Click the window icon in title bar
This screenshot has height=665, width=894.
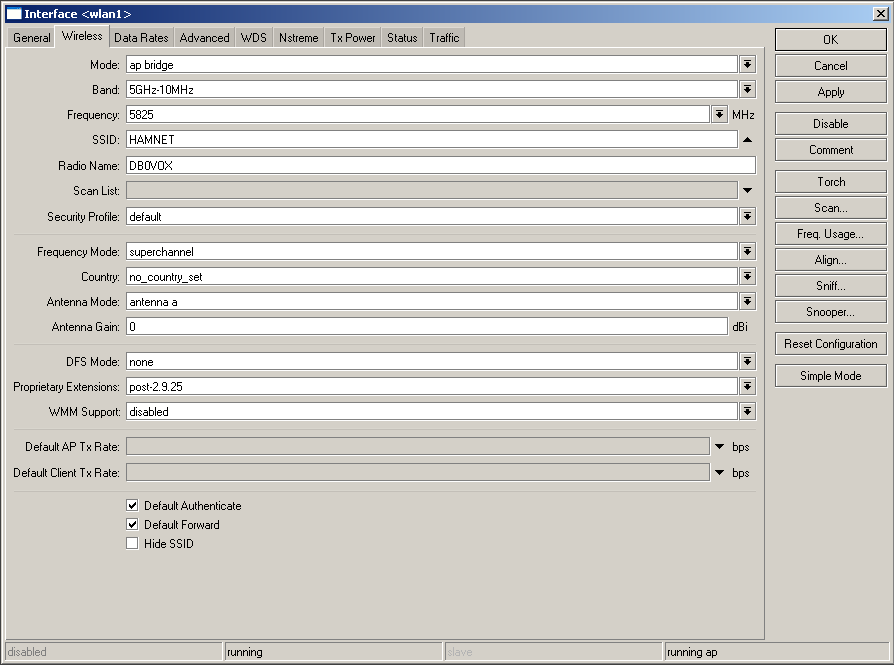point(13,13)
